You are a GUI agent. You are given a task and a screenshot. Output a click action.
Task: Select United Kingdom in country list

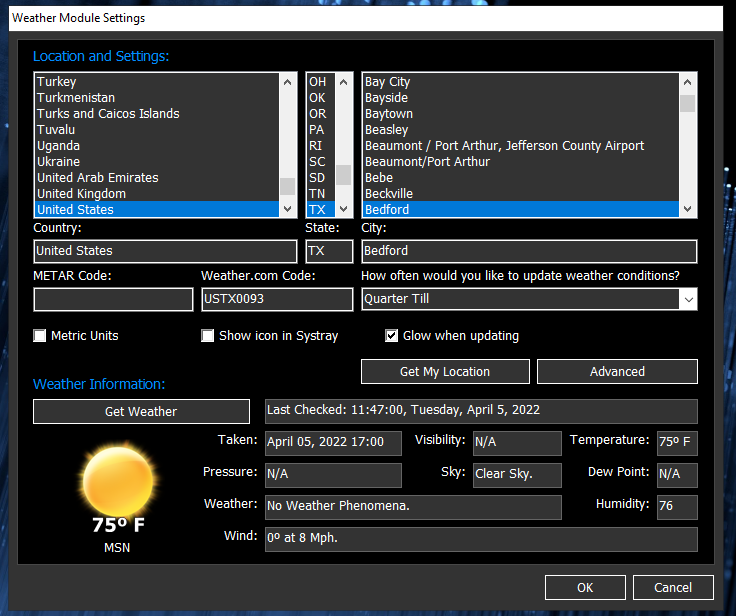pos(81,194)
